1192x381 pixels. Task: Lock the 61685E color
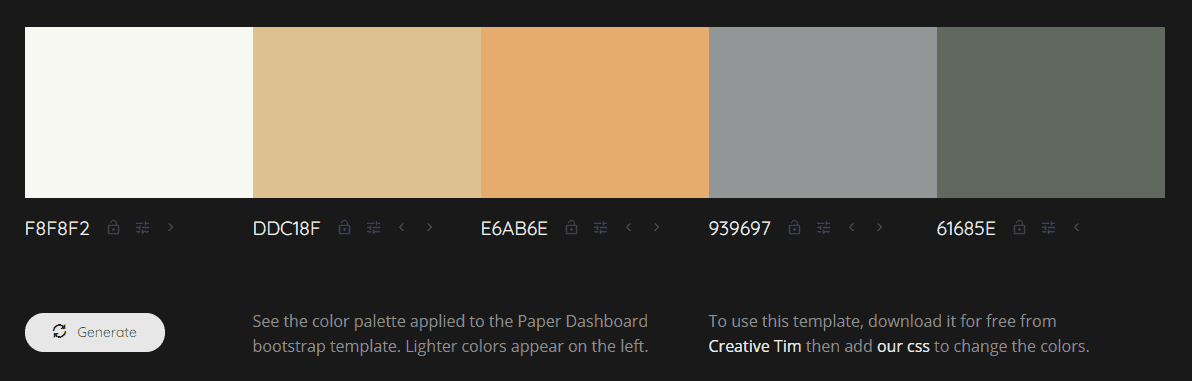(x=1019, y=227)
